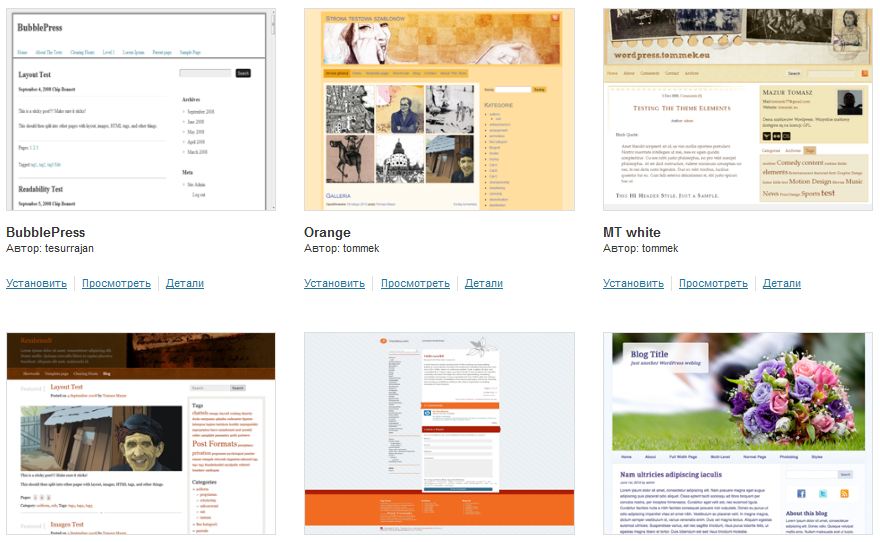Image resolution: width=880 pixels, height=542 pixels.
Task: Install the BubblePress theme
Action: 36,283
